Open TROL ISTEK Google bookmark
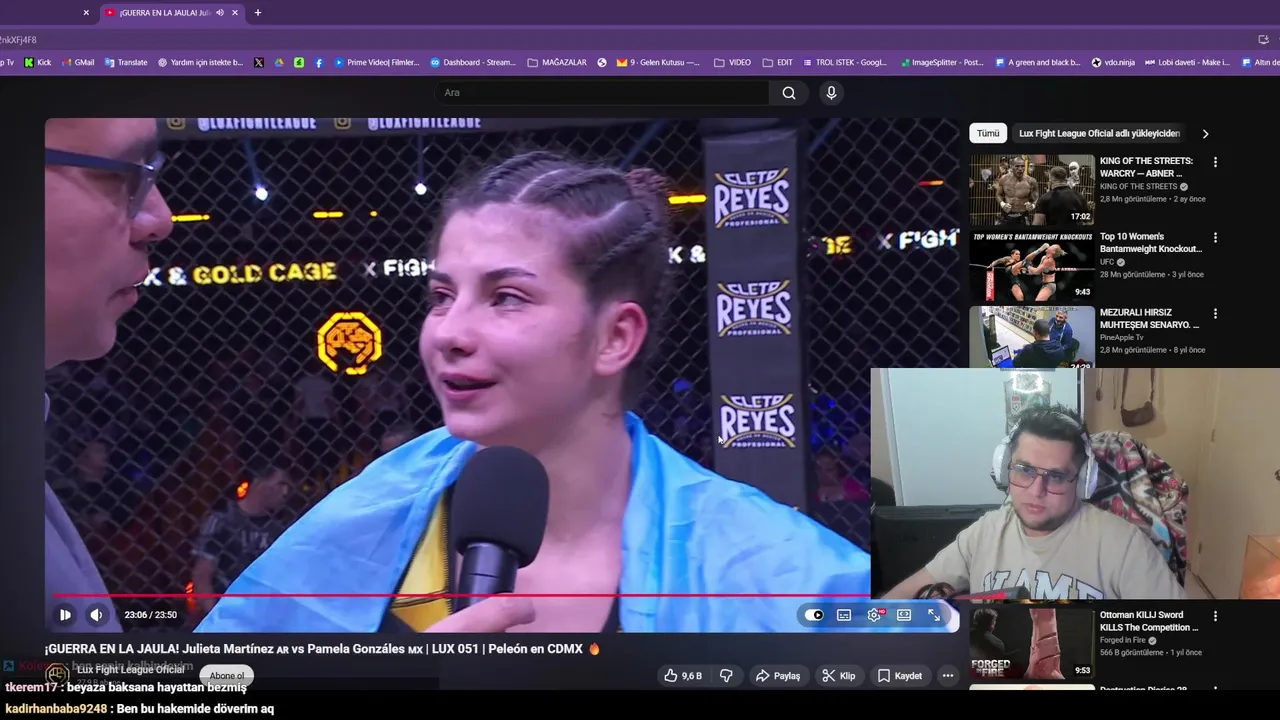 point(844,62)
